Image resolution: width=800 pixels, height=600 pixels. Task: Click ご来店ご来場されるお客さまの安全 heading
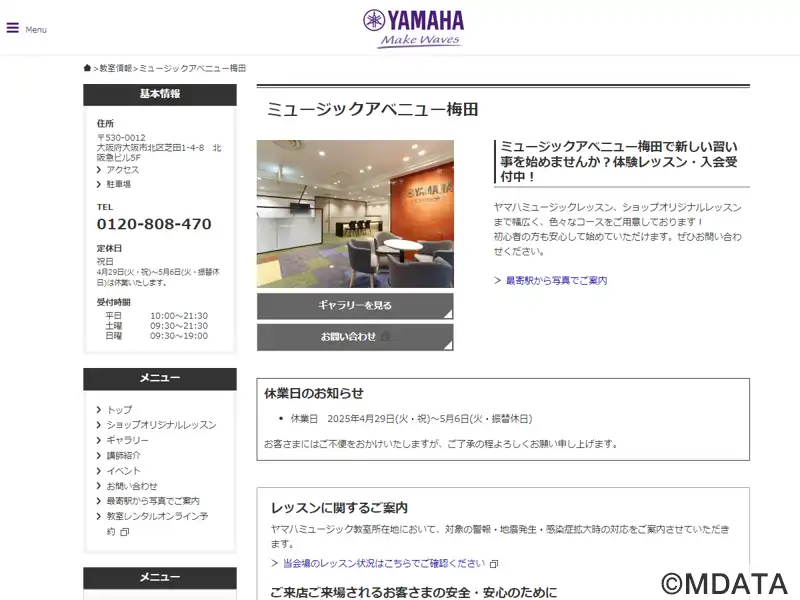pyautogui.click(x=413, y=592)
